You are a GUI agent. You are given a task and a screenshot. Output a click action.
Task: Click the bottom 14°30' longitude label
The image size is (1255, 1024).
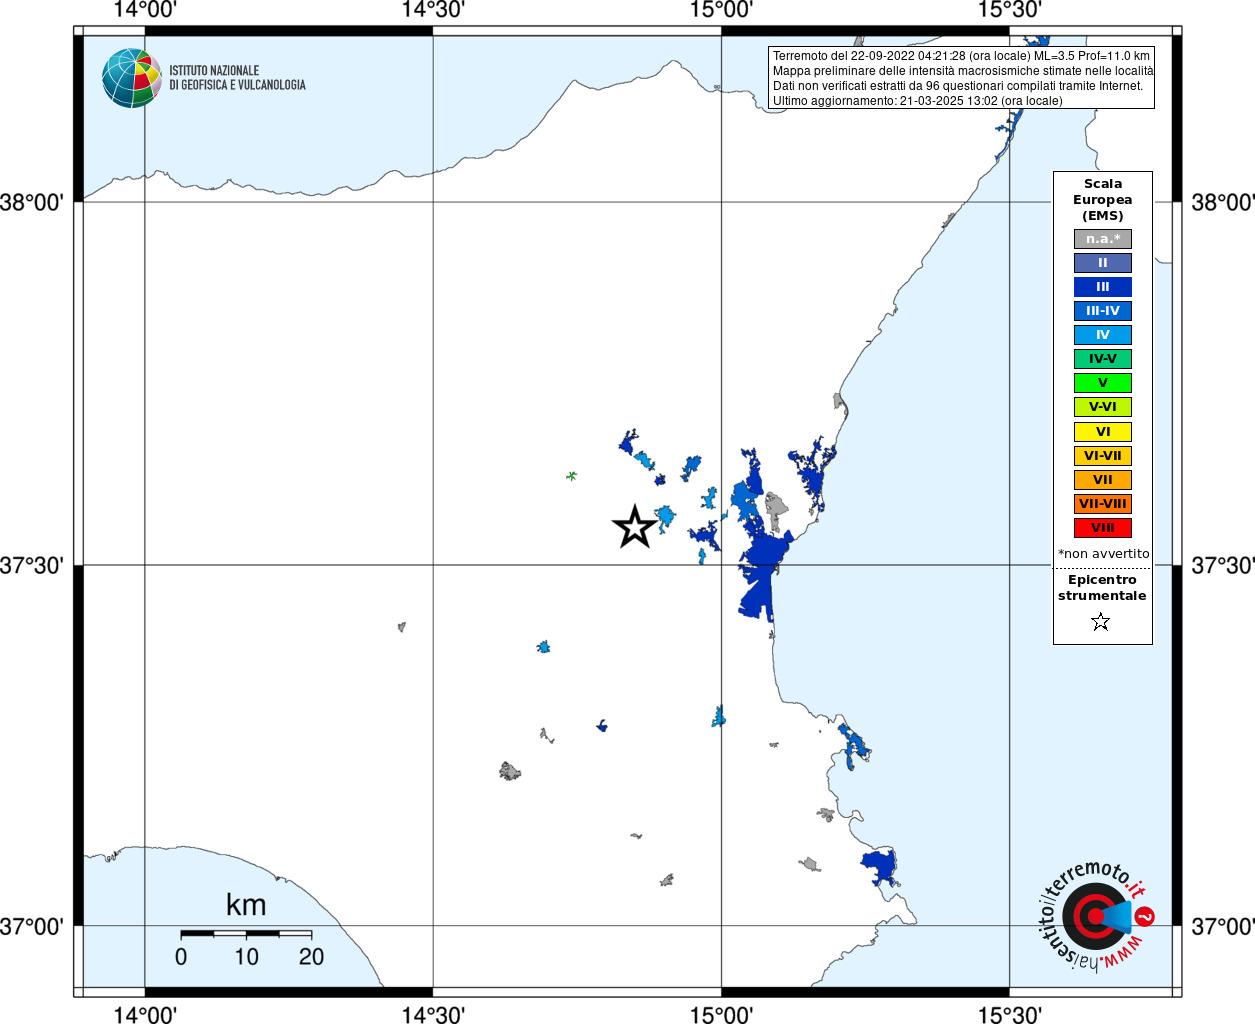(433, 1014)
